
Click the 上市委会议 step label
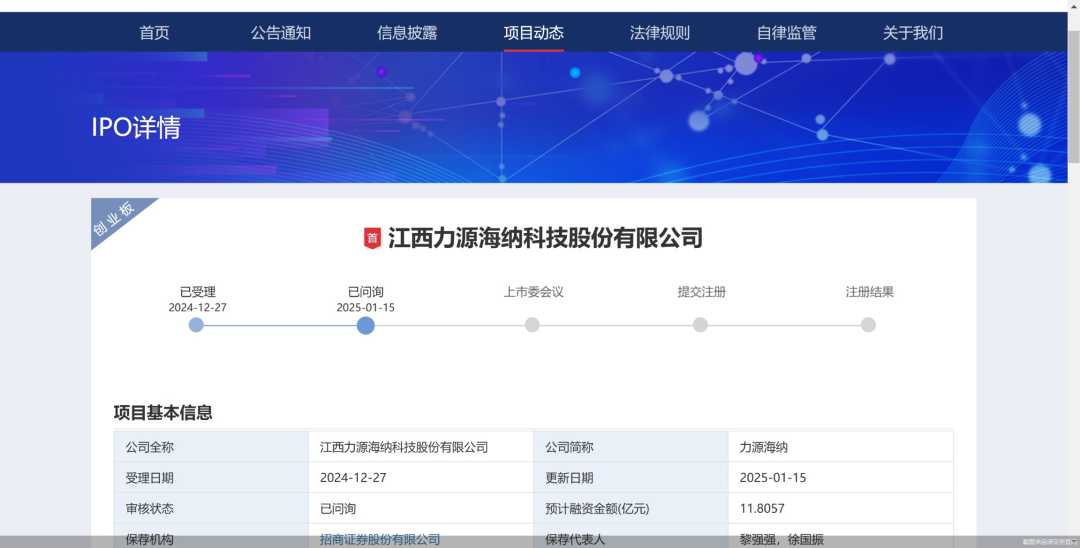[x=533, y=292]
